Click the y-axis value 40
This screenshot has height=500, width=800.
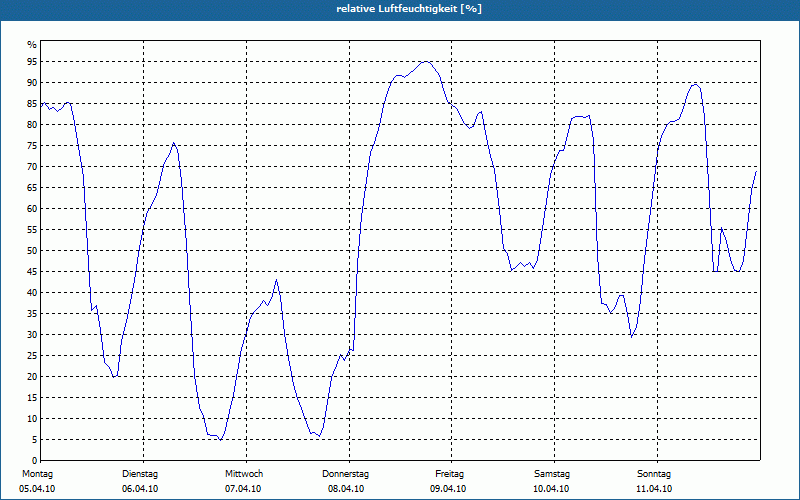[x=32, y=293]
